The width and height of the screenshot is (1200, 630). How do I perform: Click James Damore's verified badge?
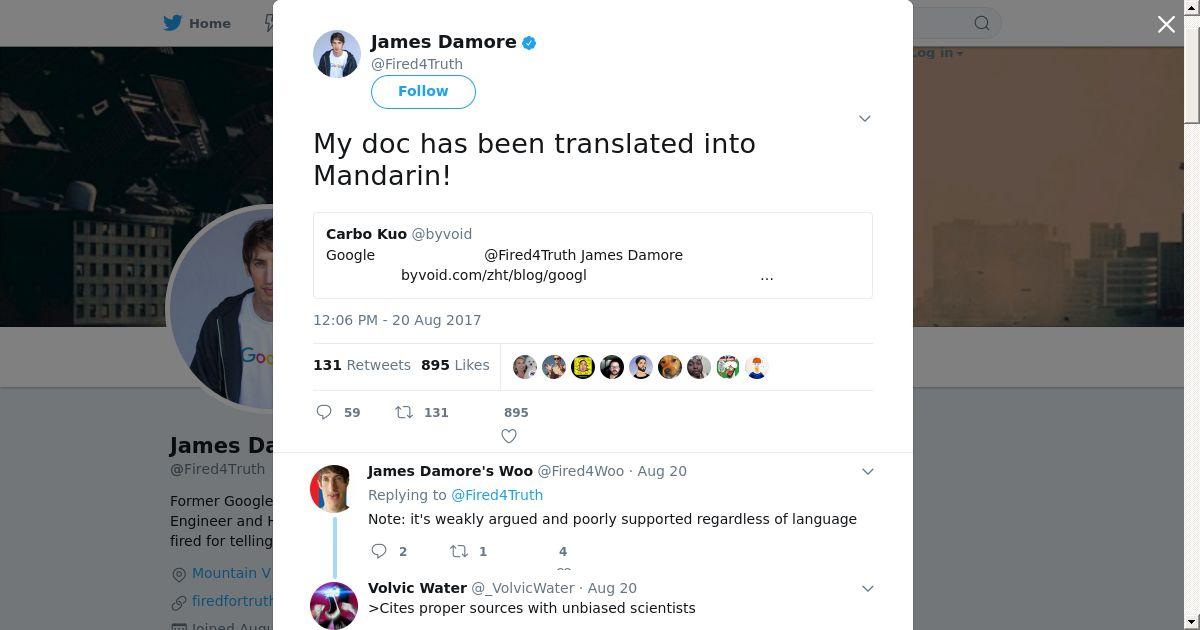(529, 42)
